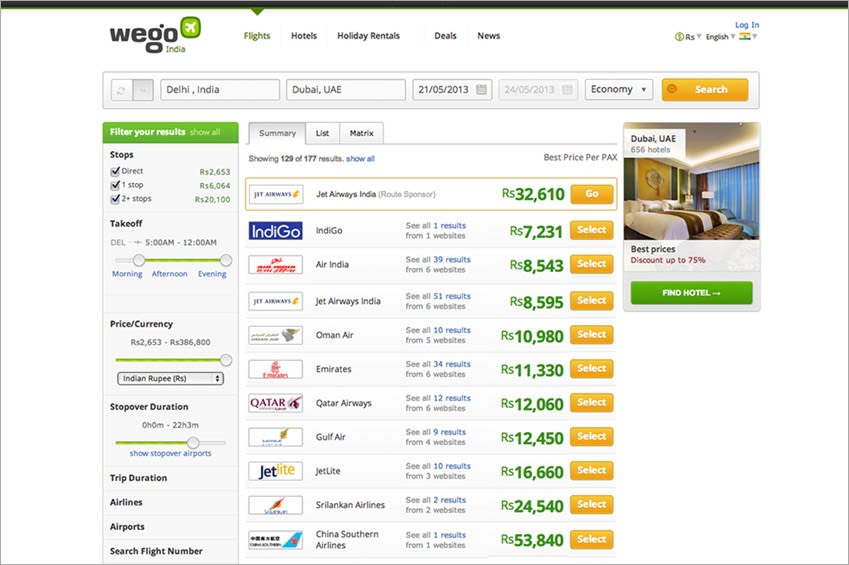Screen dimensions: 849x565
Task: Click the orange Search button
Action: (705, 89)
